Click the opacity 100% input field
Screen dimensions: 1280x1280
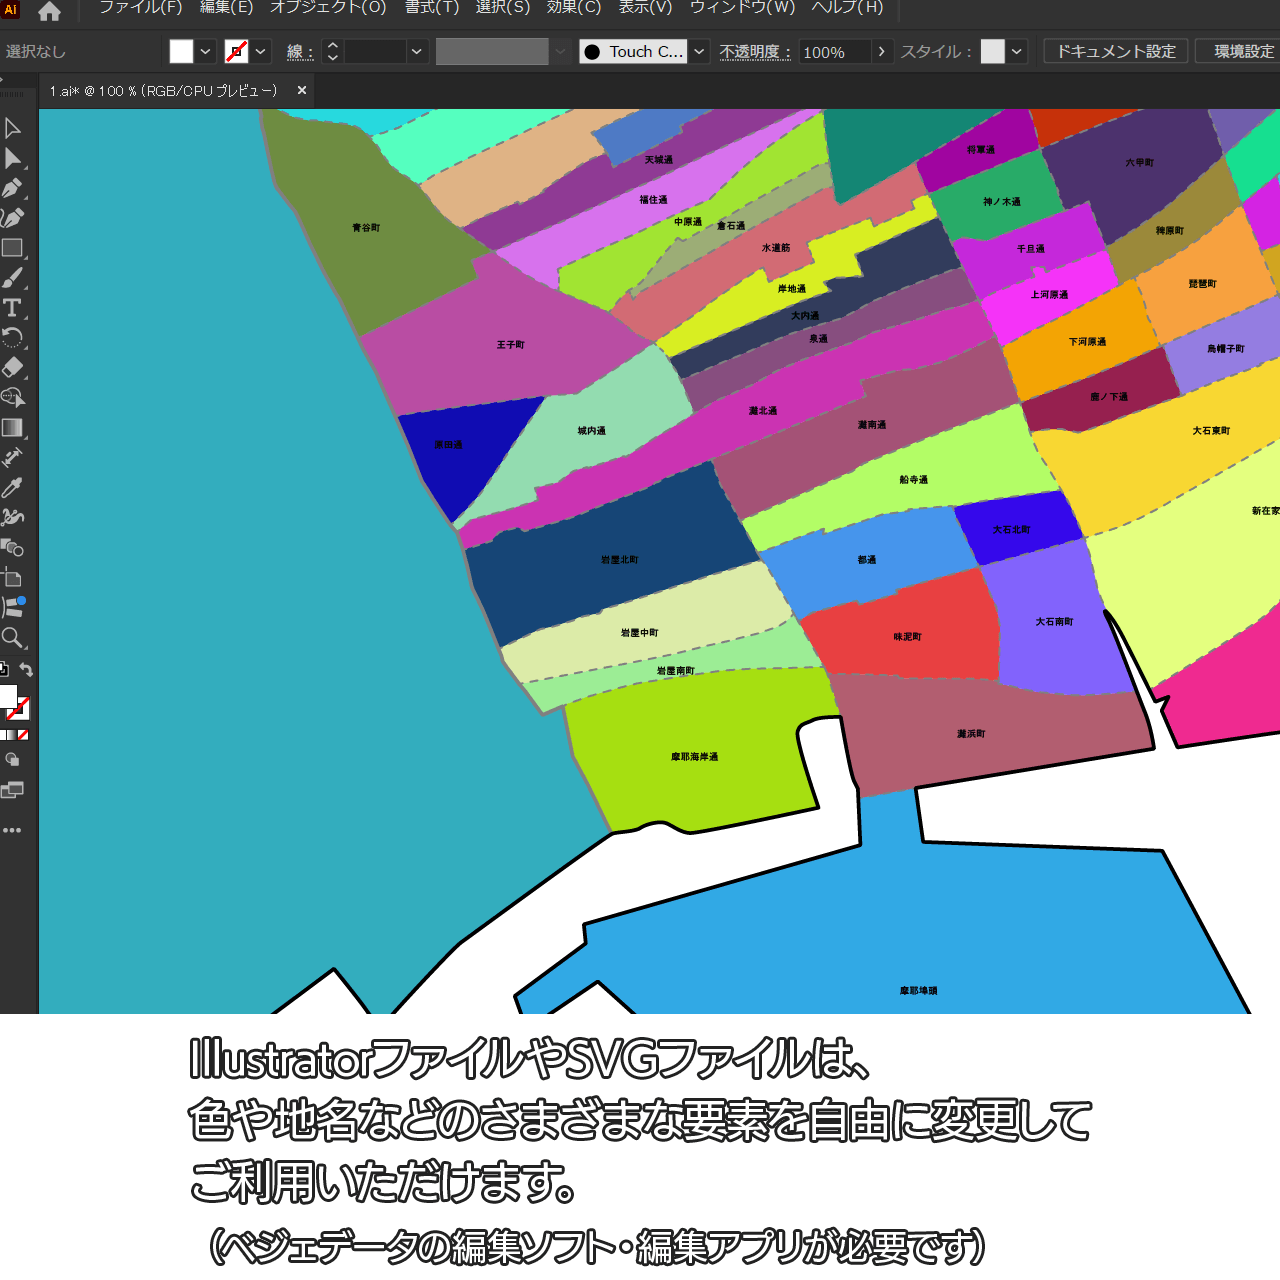834,52
